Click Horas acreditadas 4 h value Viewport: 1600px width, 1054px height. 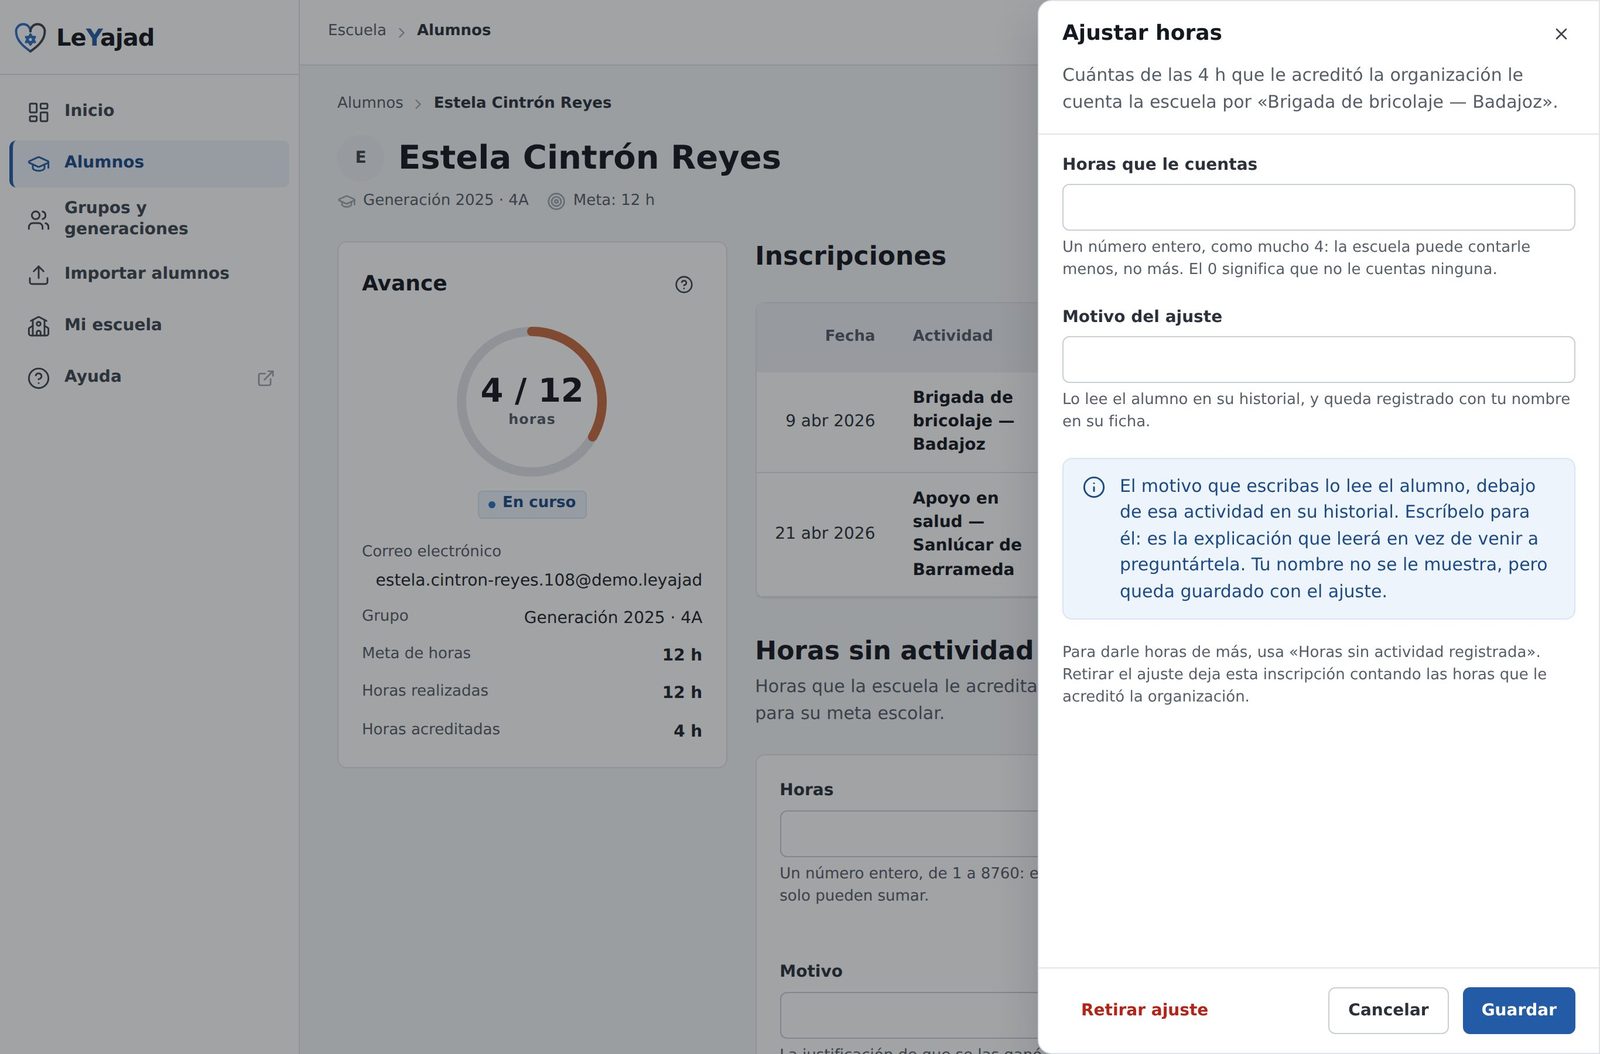tap(687, 731)
